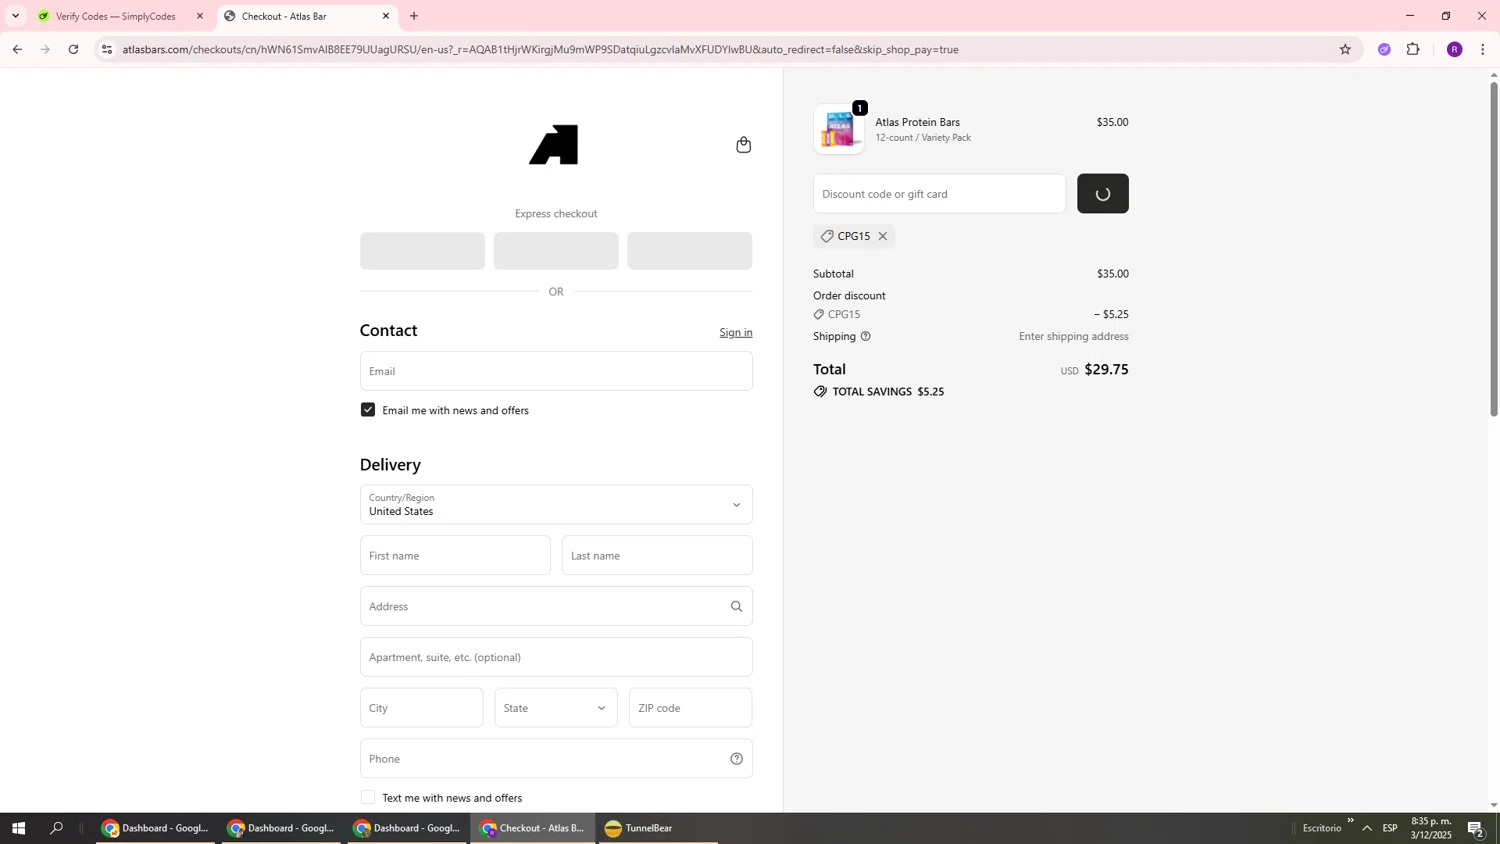Open the browser extensions puzzle icon

click(x=1413, y=49)
